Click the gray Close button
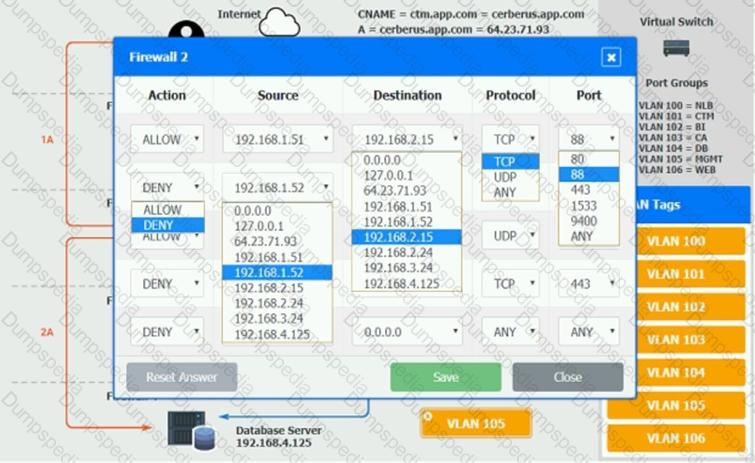Image resolution: width=755 pixels, height=463 pixels. [x=567, y=377]
